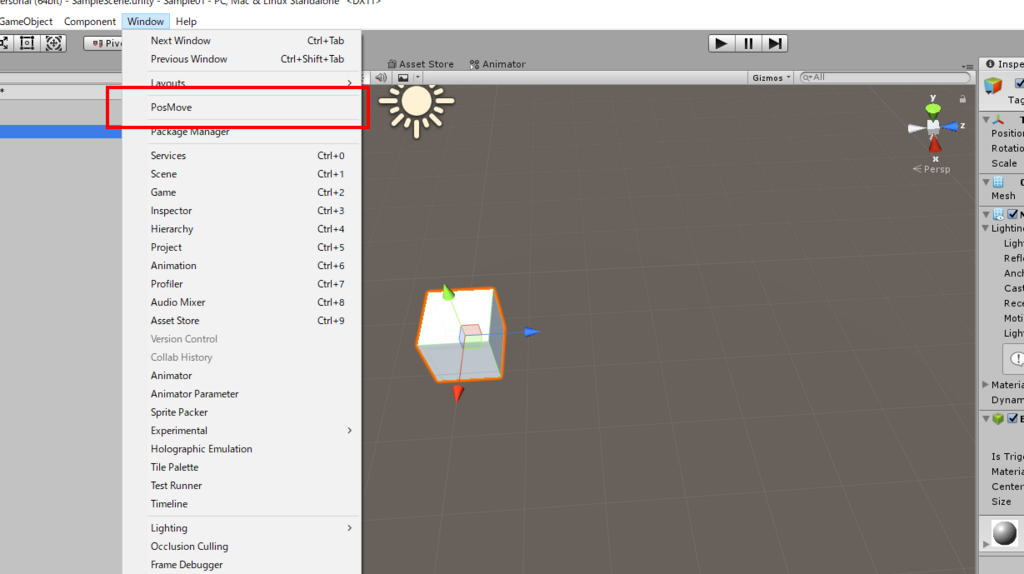Toggle scene effects with the image icon
Viewport: 1024px width, 574px height.
(x=403, y=77)
